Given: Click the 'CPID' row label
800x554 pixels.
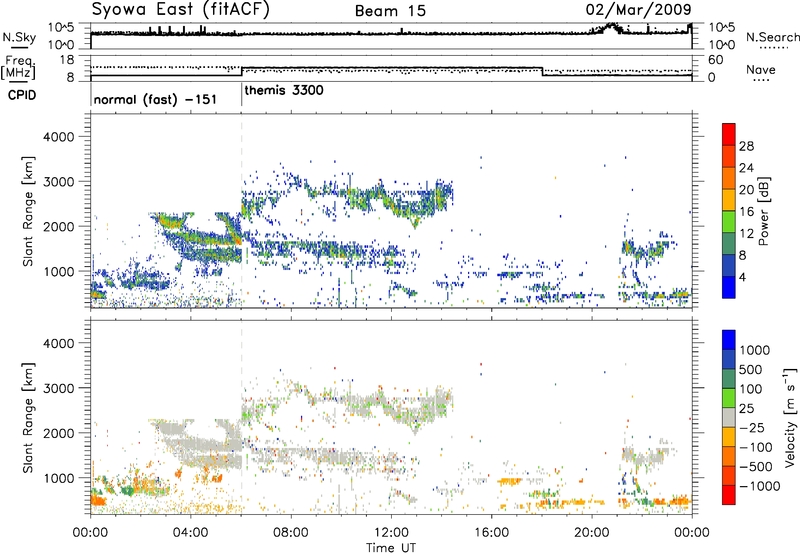Looking at the screenshot, I should (x=22, y=95).
